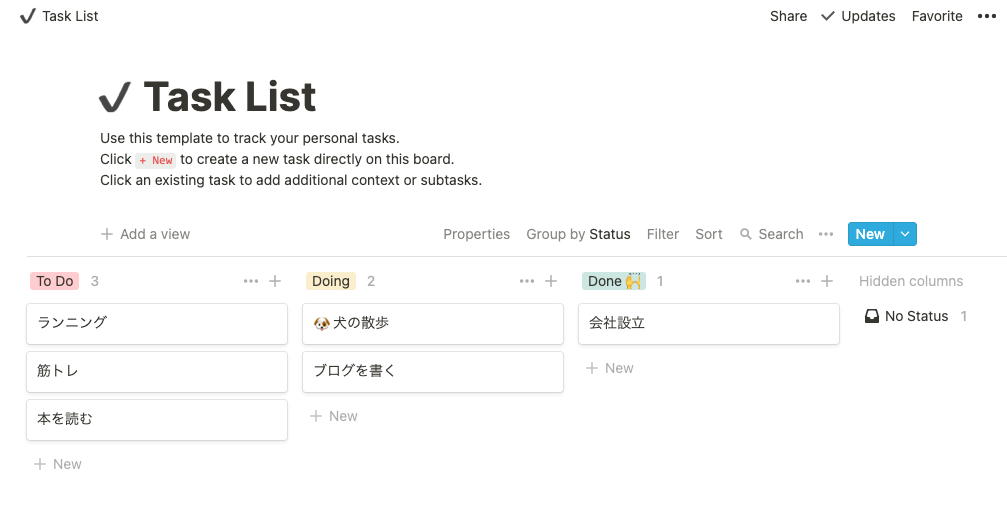Image resolution: width=1007 pixels, height=531 pixels.
Task: Click the line about adding context or subtasks
Action: tap(291, 180)
